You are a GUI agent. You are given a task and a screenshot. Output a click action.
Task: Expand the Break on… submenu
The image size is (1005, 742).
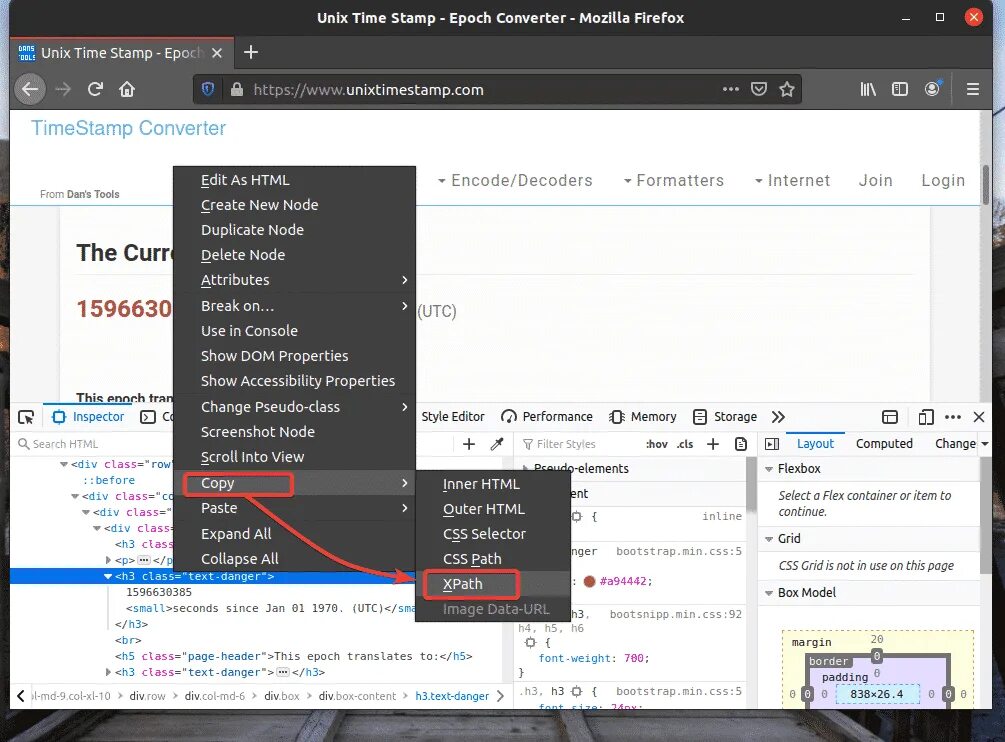[295, 306]
